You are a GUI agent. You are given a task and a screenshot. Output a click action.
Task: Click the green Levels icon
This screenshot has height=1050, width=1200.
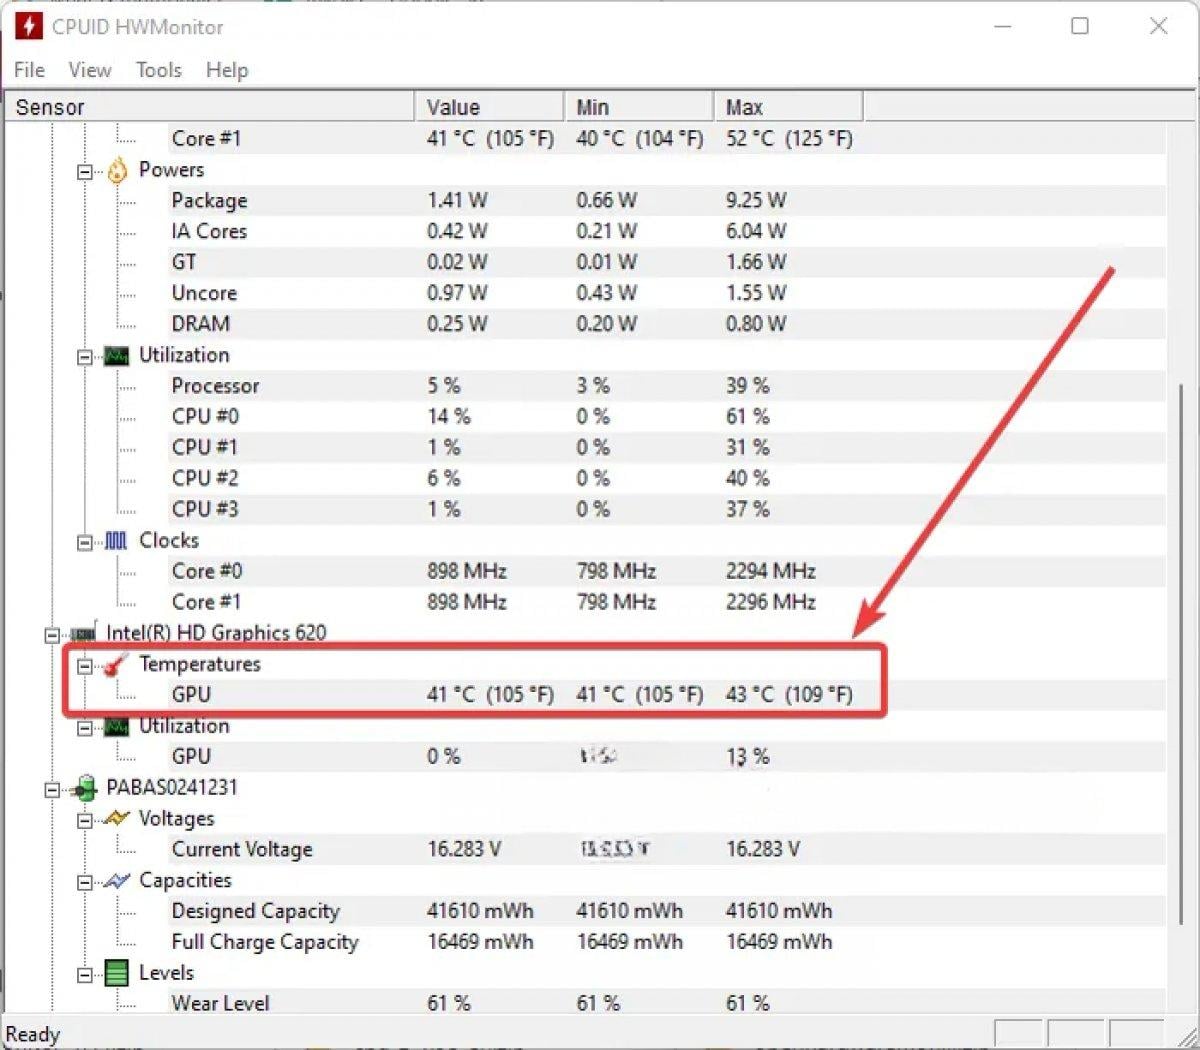(117, 973)
